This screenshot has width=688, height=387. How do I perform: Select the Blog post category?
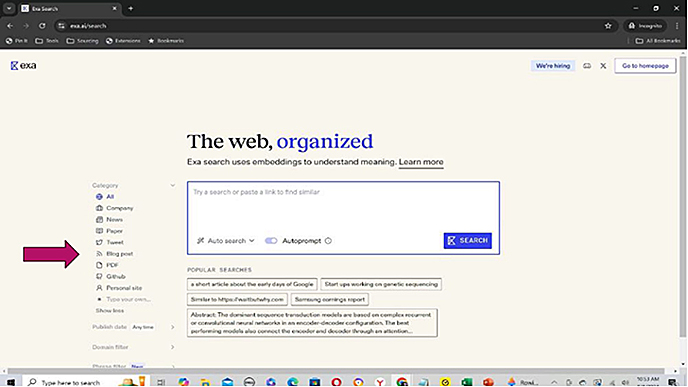click(x=115, y=254)
